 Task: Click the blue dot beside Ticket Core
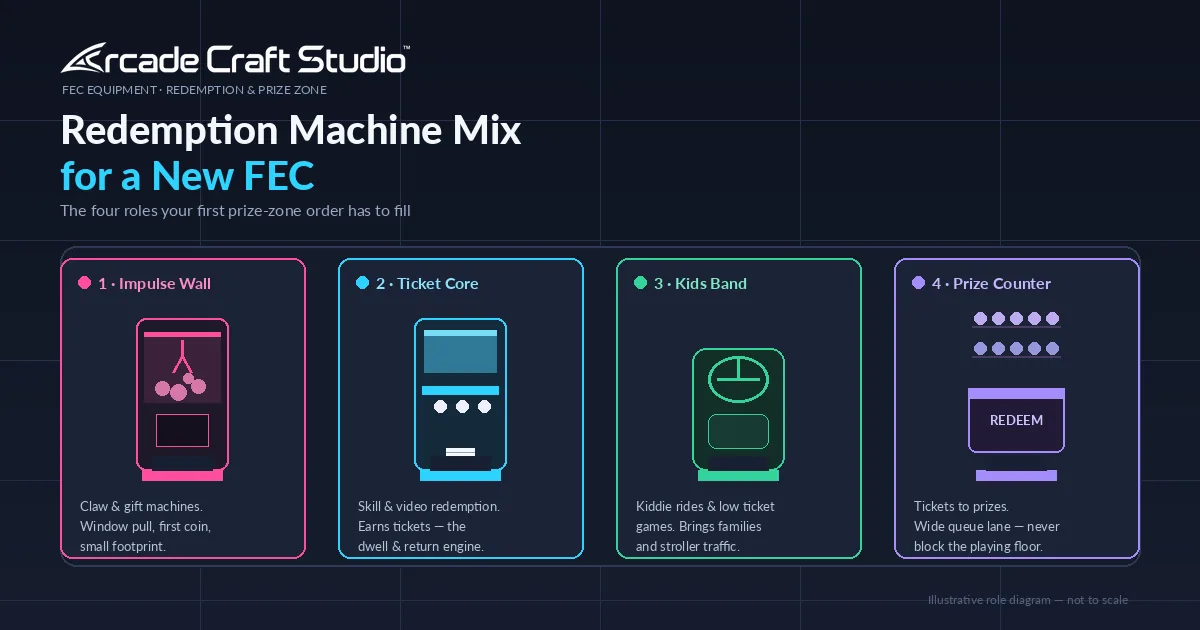click(363, 283)
